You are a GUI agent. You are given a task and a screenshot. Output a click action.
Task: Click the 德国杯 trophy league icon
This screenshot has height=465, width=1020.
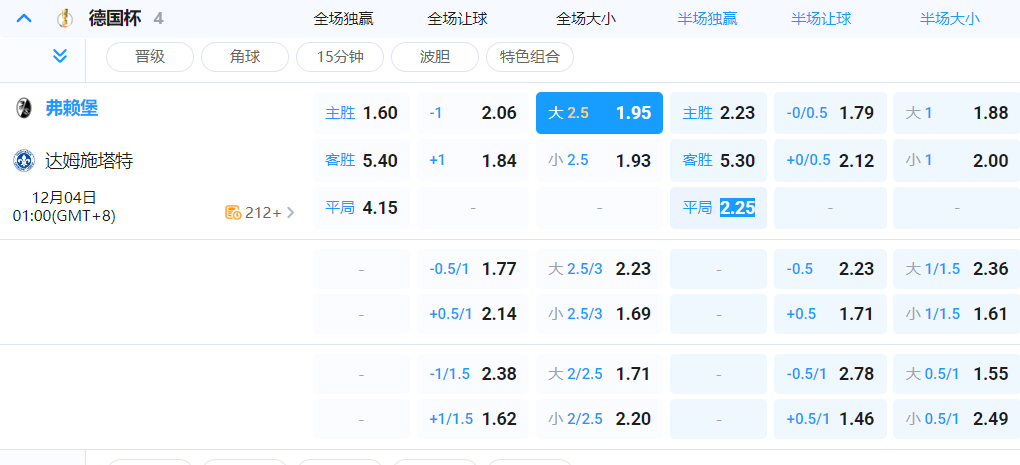[x=64, y=18]
